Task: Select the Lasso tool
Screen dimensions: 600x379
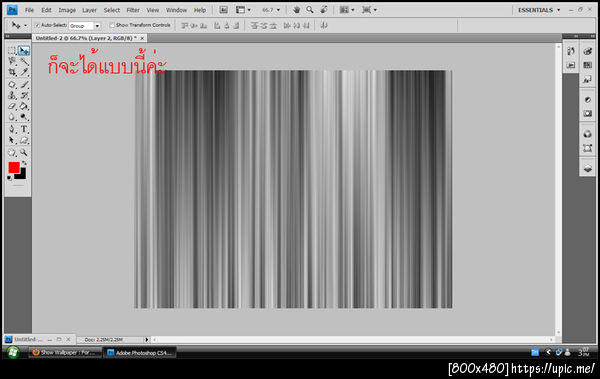Action: coord(12,61)
